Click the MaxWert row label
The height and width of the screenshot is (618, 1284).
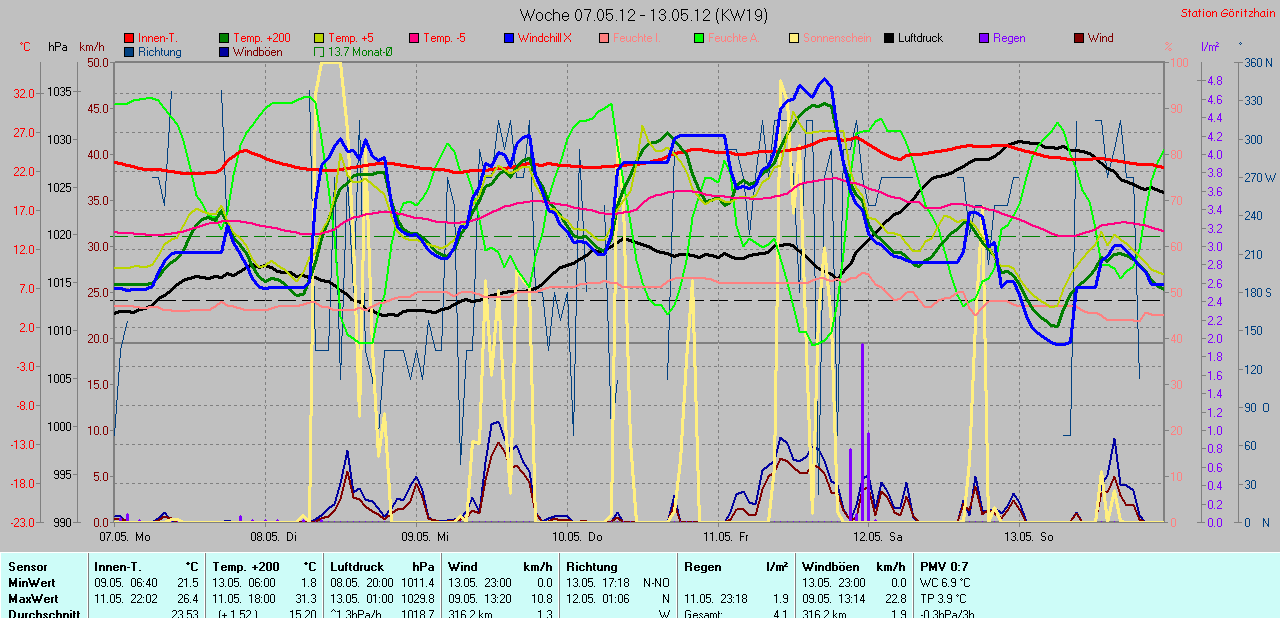click(33, 599)
